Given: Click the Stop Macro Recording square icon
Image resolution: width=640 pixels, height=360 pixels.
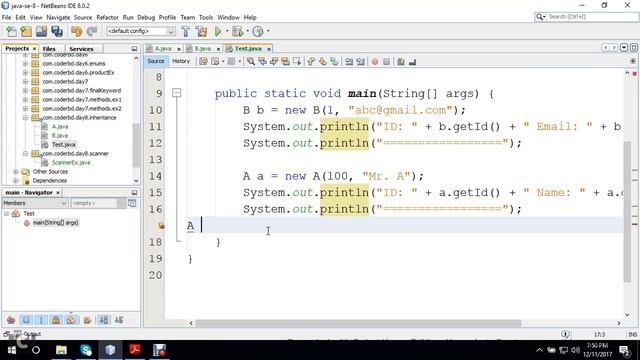Looking at the screenshot, I should tap(386, 62).
